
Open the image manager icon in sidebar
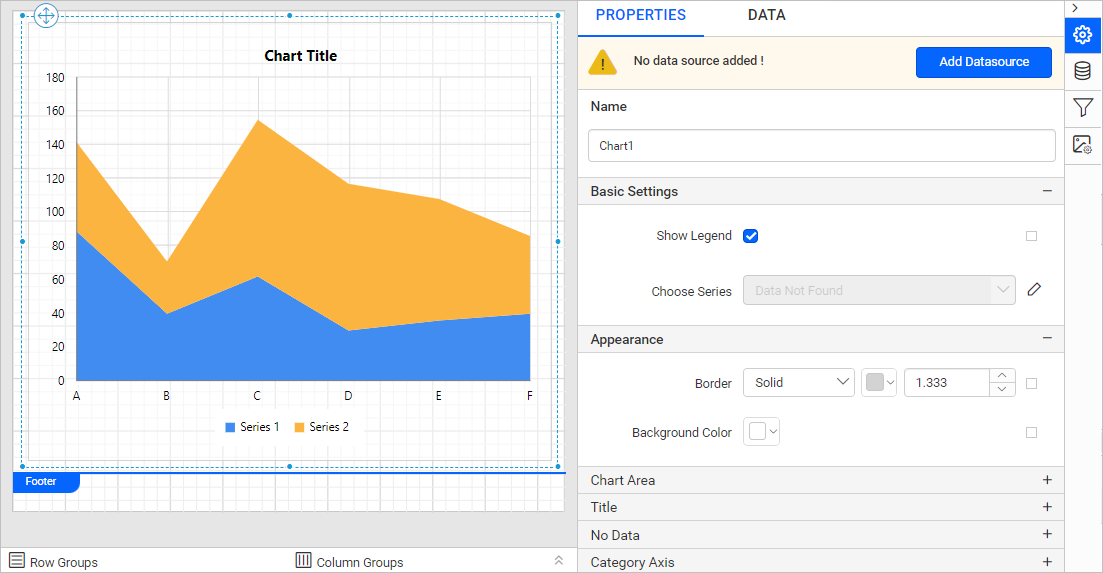1082,145
